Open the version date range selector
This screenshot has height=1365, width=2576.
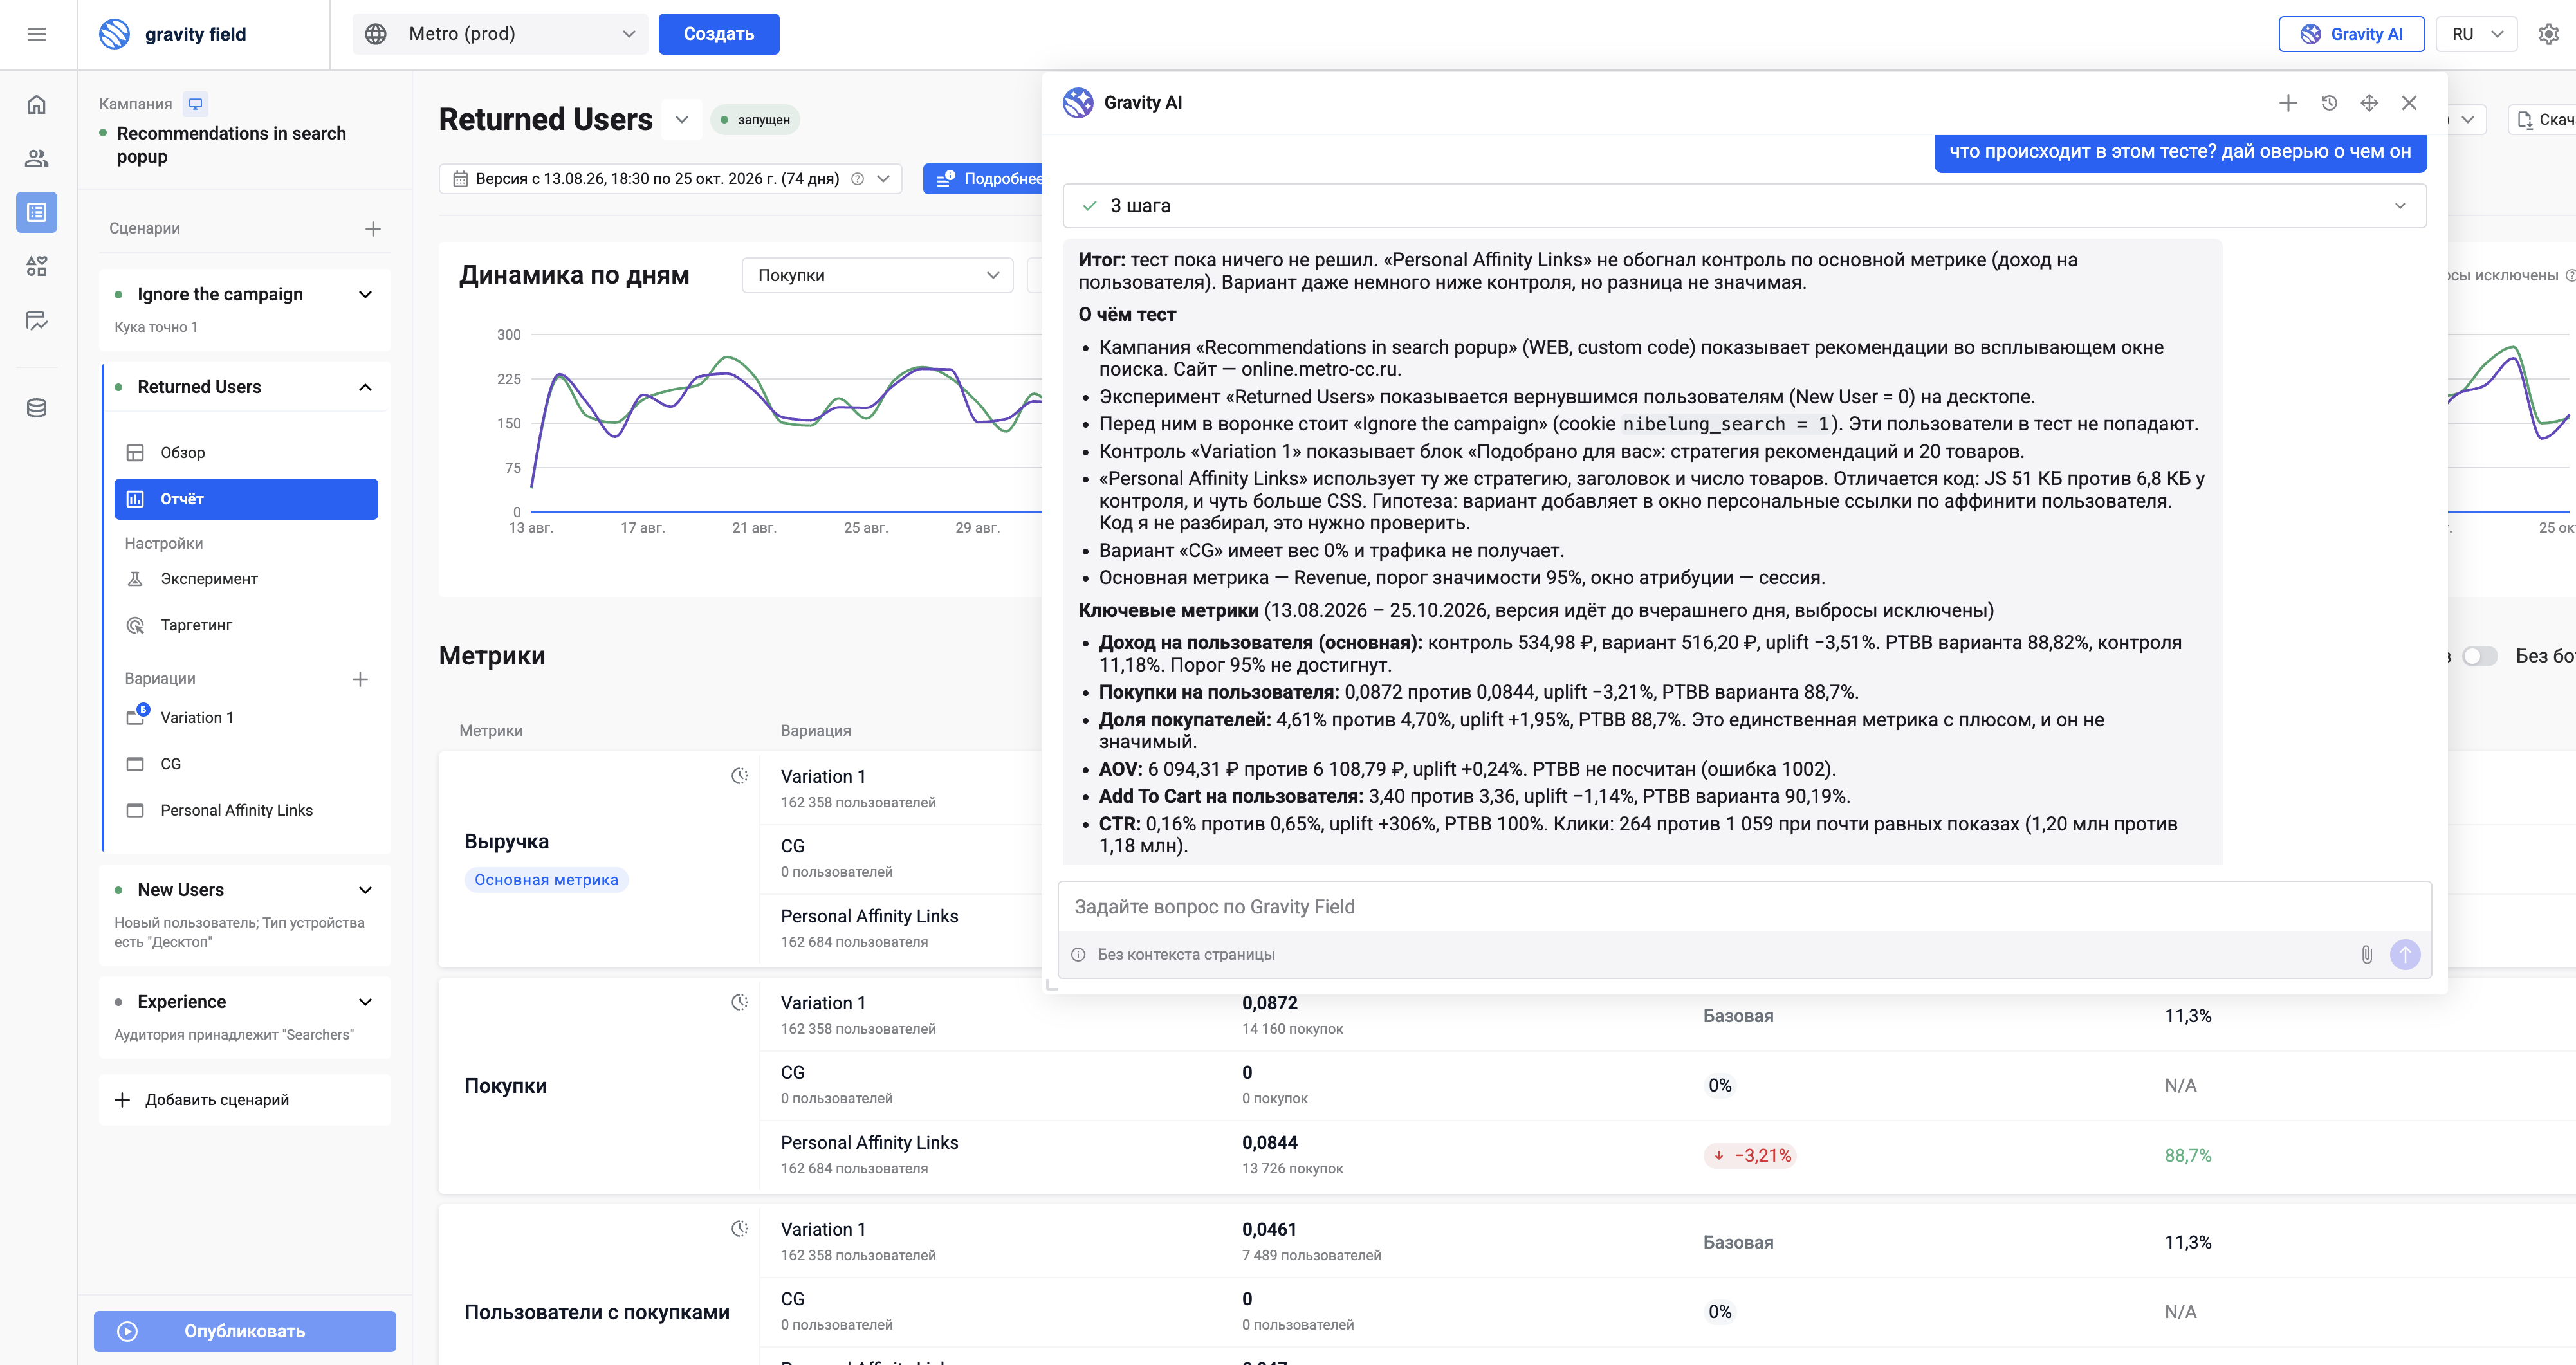click(670, 179)
